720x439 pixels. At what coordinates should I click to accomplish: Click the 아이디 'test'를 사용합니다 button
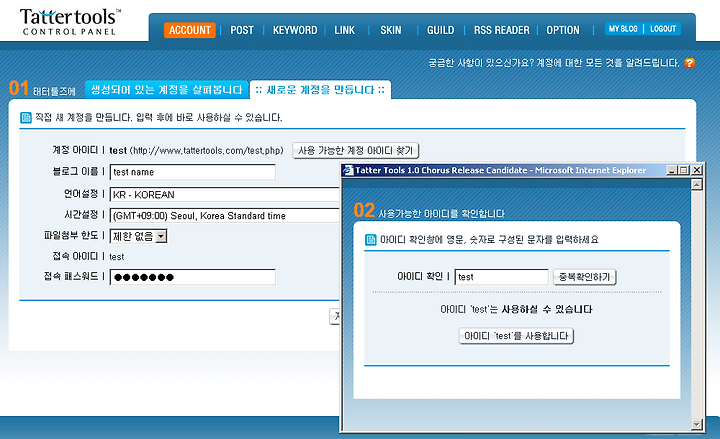click(x=516, y=336)
